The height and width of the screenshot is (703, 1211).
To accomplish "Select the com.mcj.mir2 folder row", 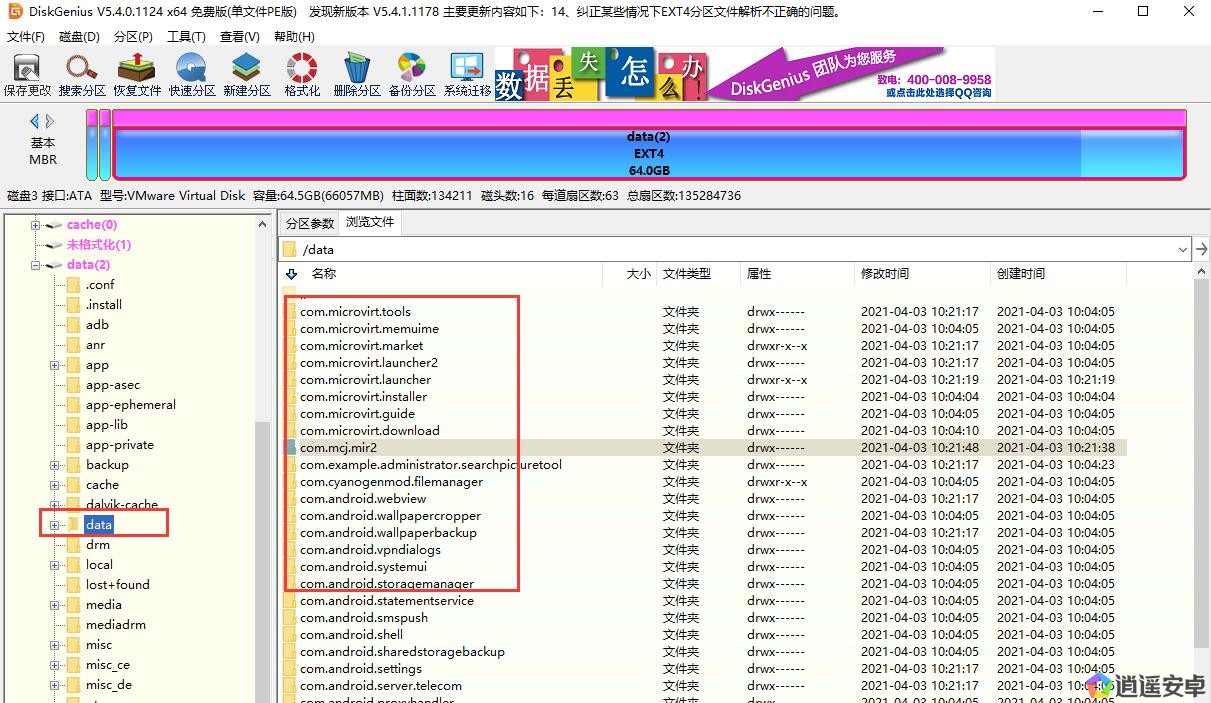I will [339, 448].
